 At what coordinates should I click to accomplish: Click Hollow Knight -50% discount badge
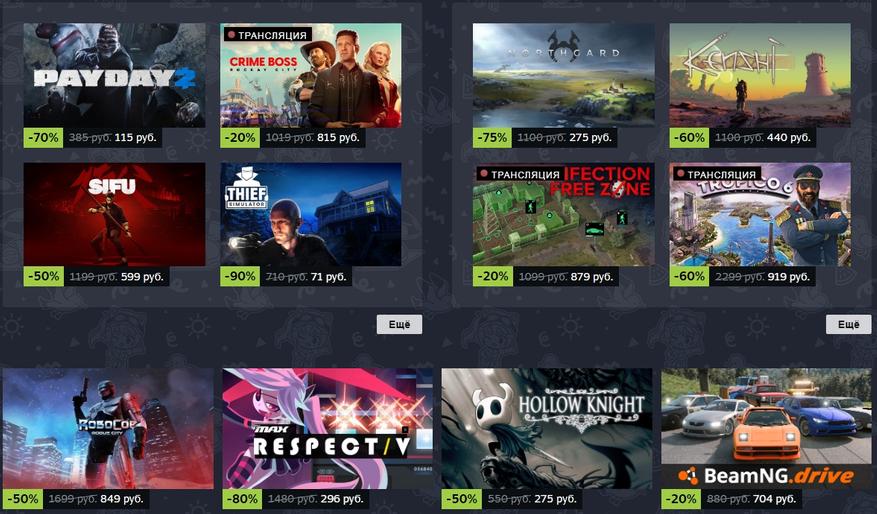pyautogui.click(x=461, y=499)
